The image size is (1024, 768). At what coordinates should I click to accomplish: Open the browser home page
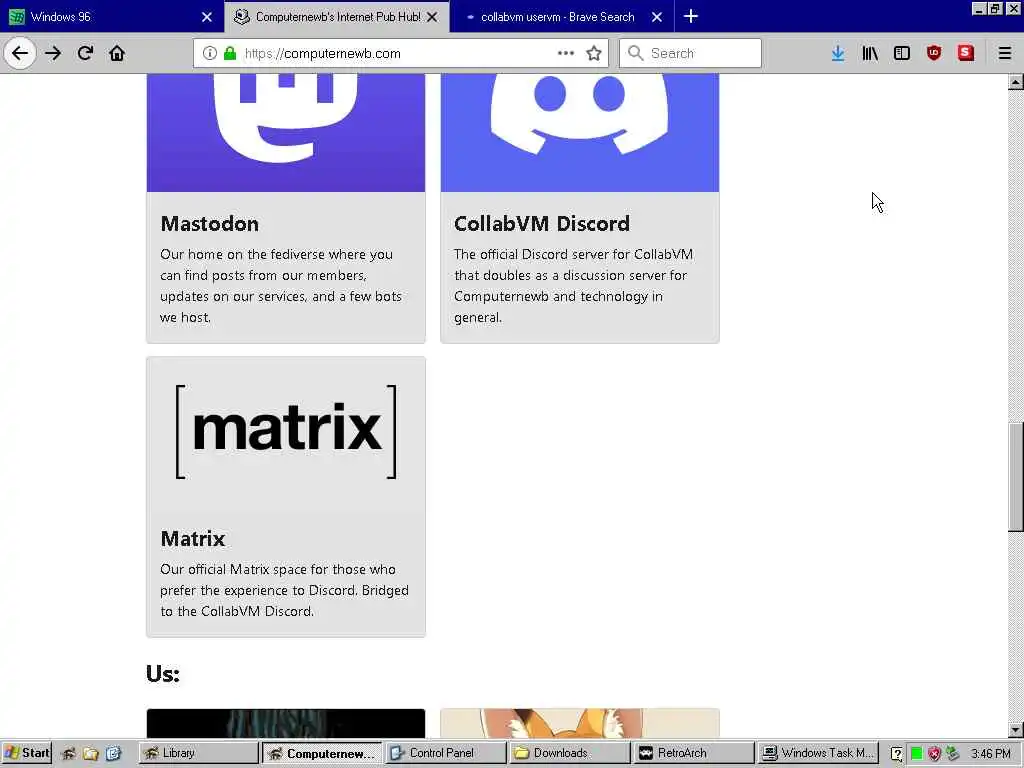pos(117,53)
